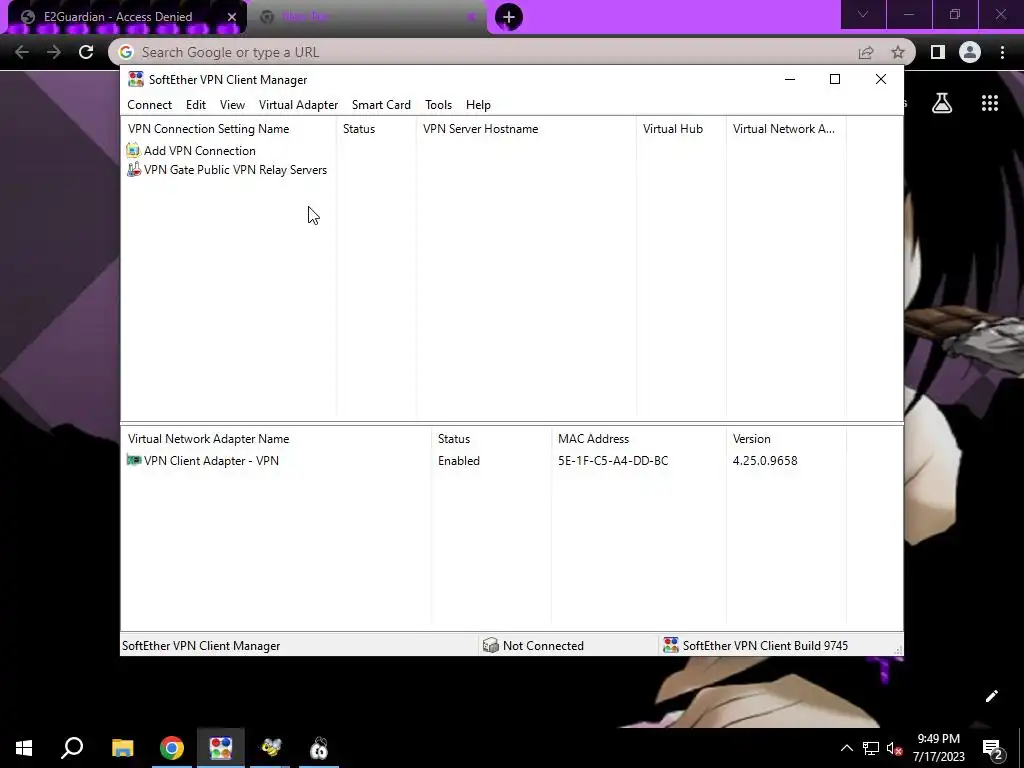
Task: Open the Help menu
Action: tap(477, 104)
